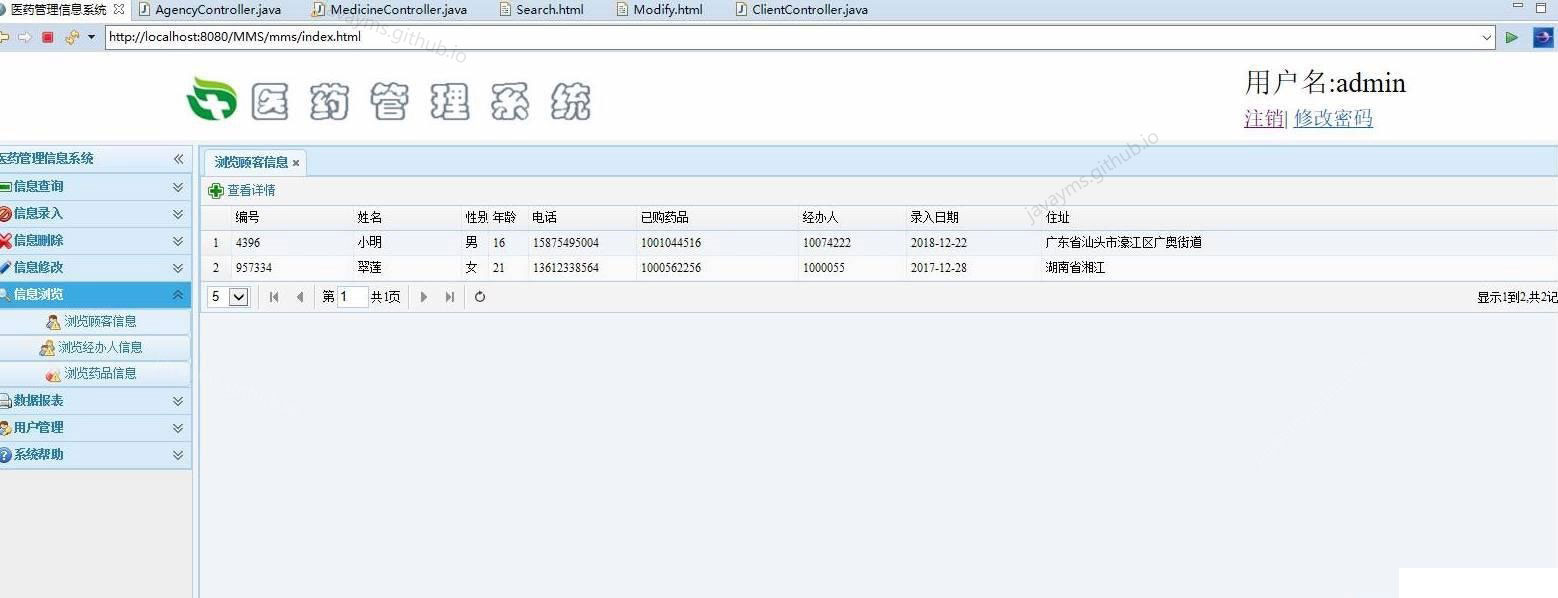Jump to last page using pagination icon

click(x=449, y=296)
